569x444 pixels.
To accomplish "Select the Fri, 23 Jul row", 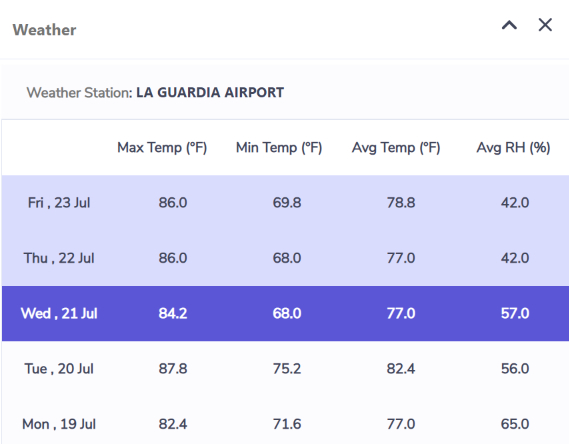I will point(285,203).
